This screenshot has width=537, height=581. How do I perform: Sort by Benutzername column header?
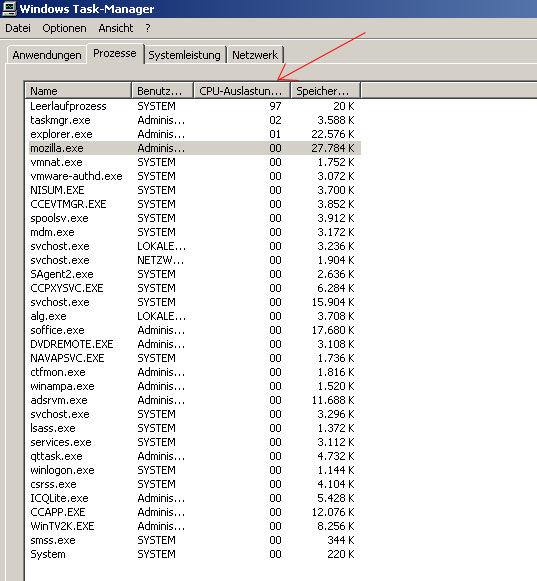pyautogui.click(x=162, y=91)
